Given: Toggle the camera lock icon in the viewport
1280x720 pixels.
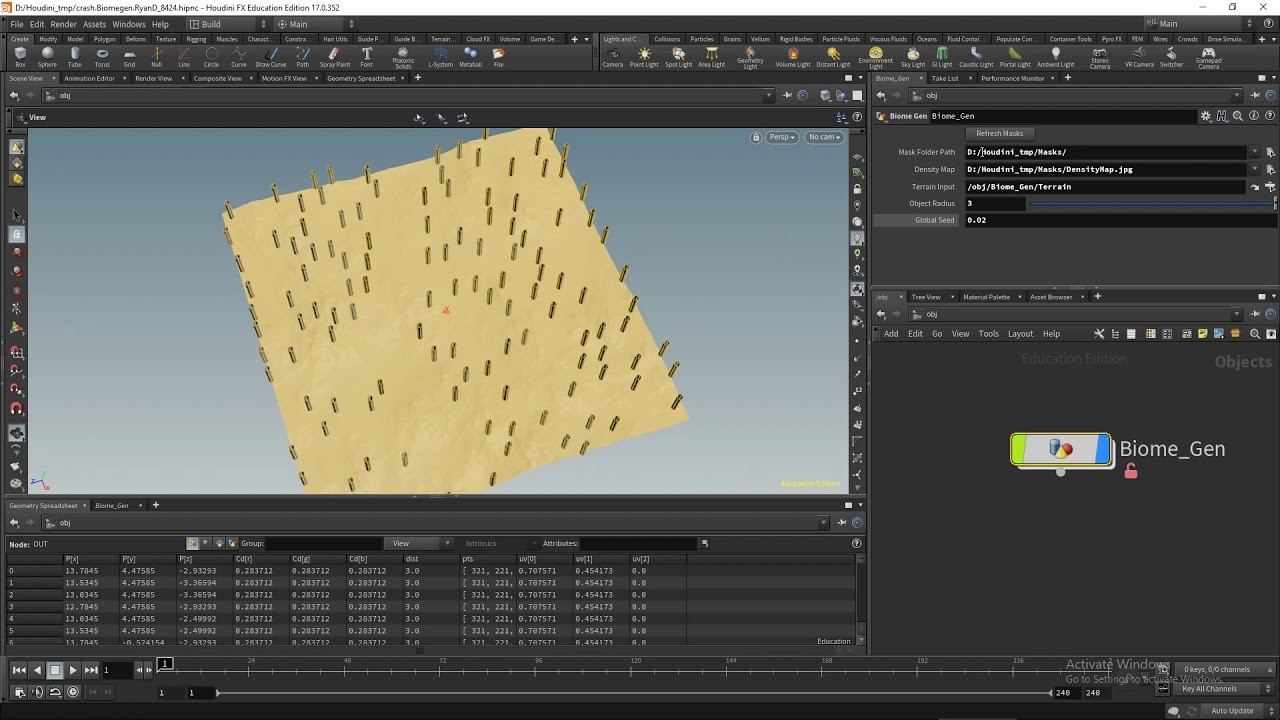Looking at the screenshot, I should [x=756, y=138].
